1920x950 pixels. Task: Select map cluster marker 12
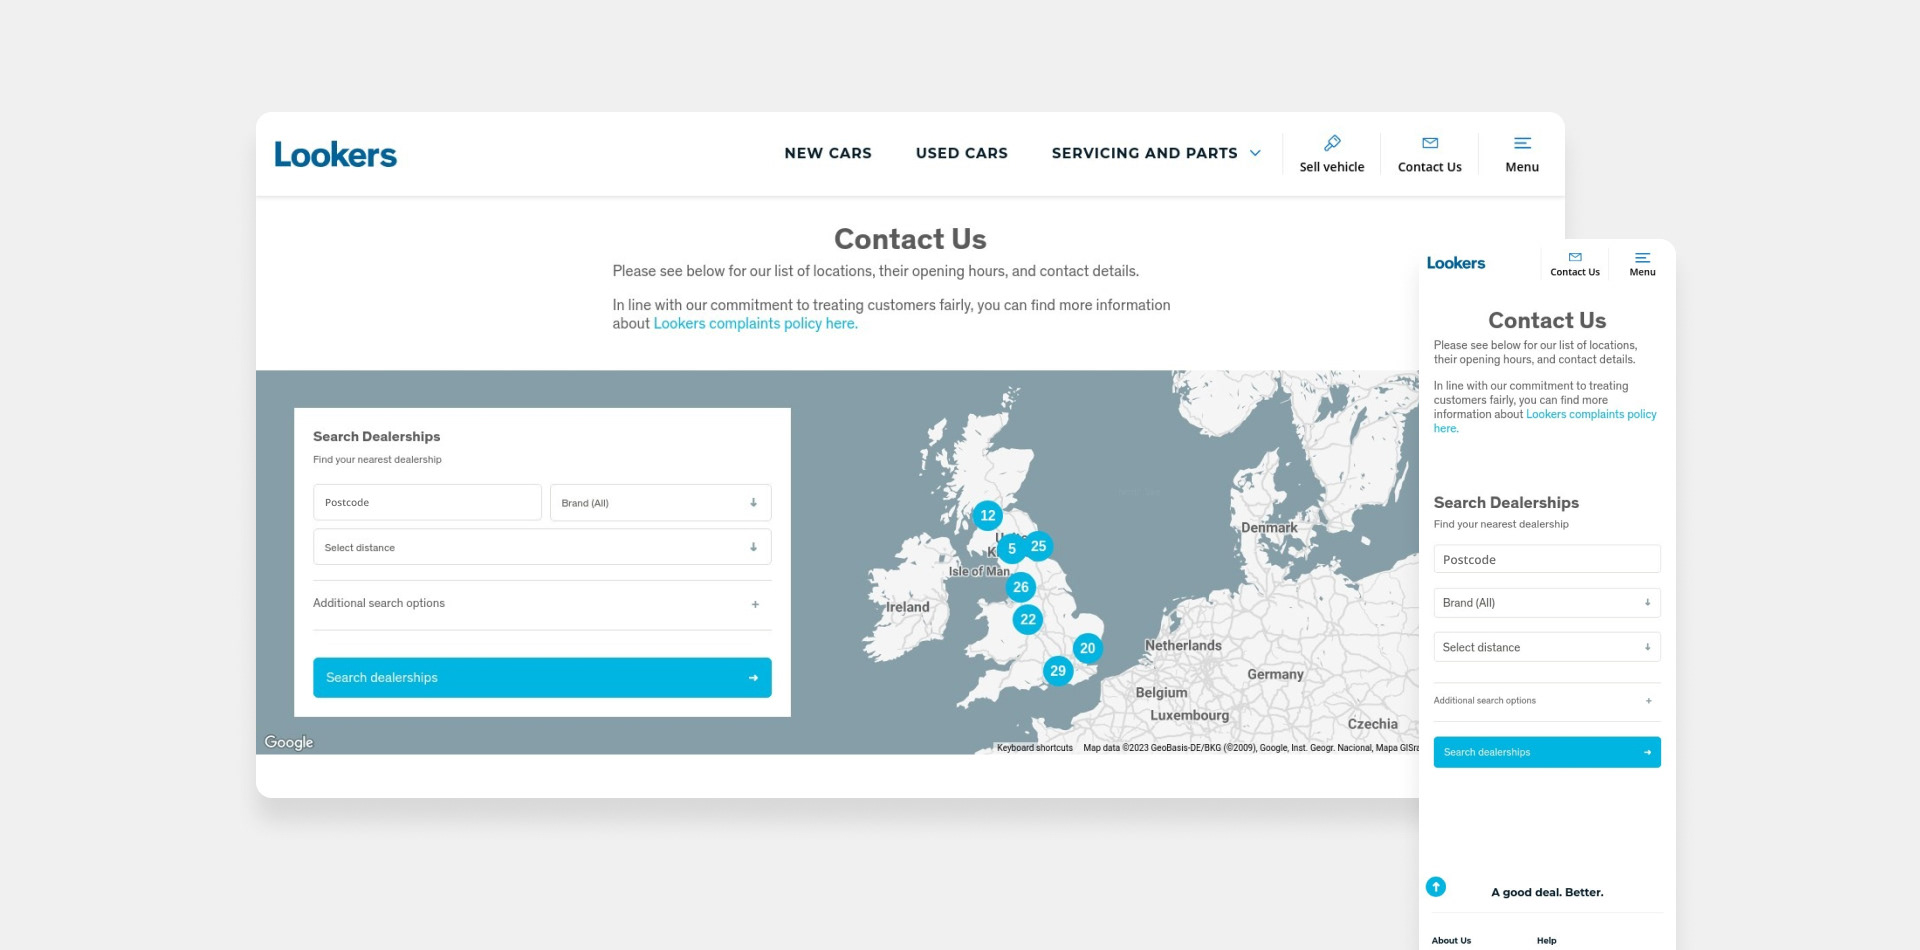click(987, 516)
